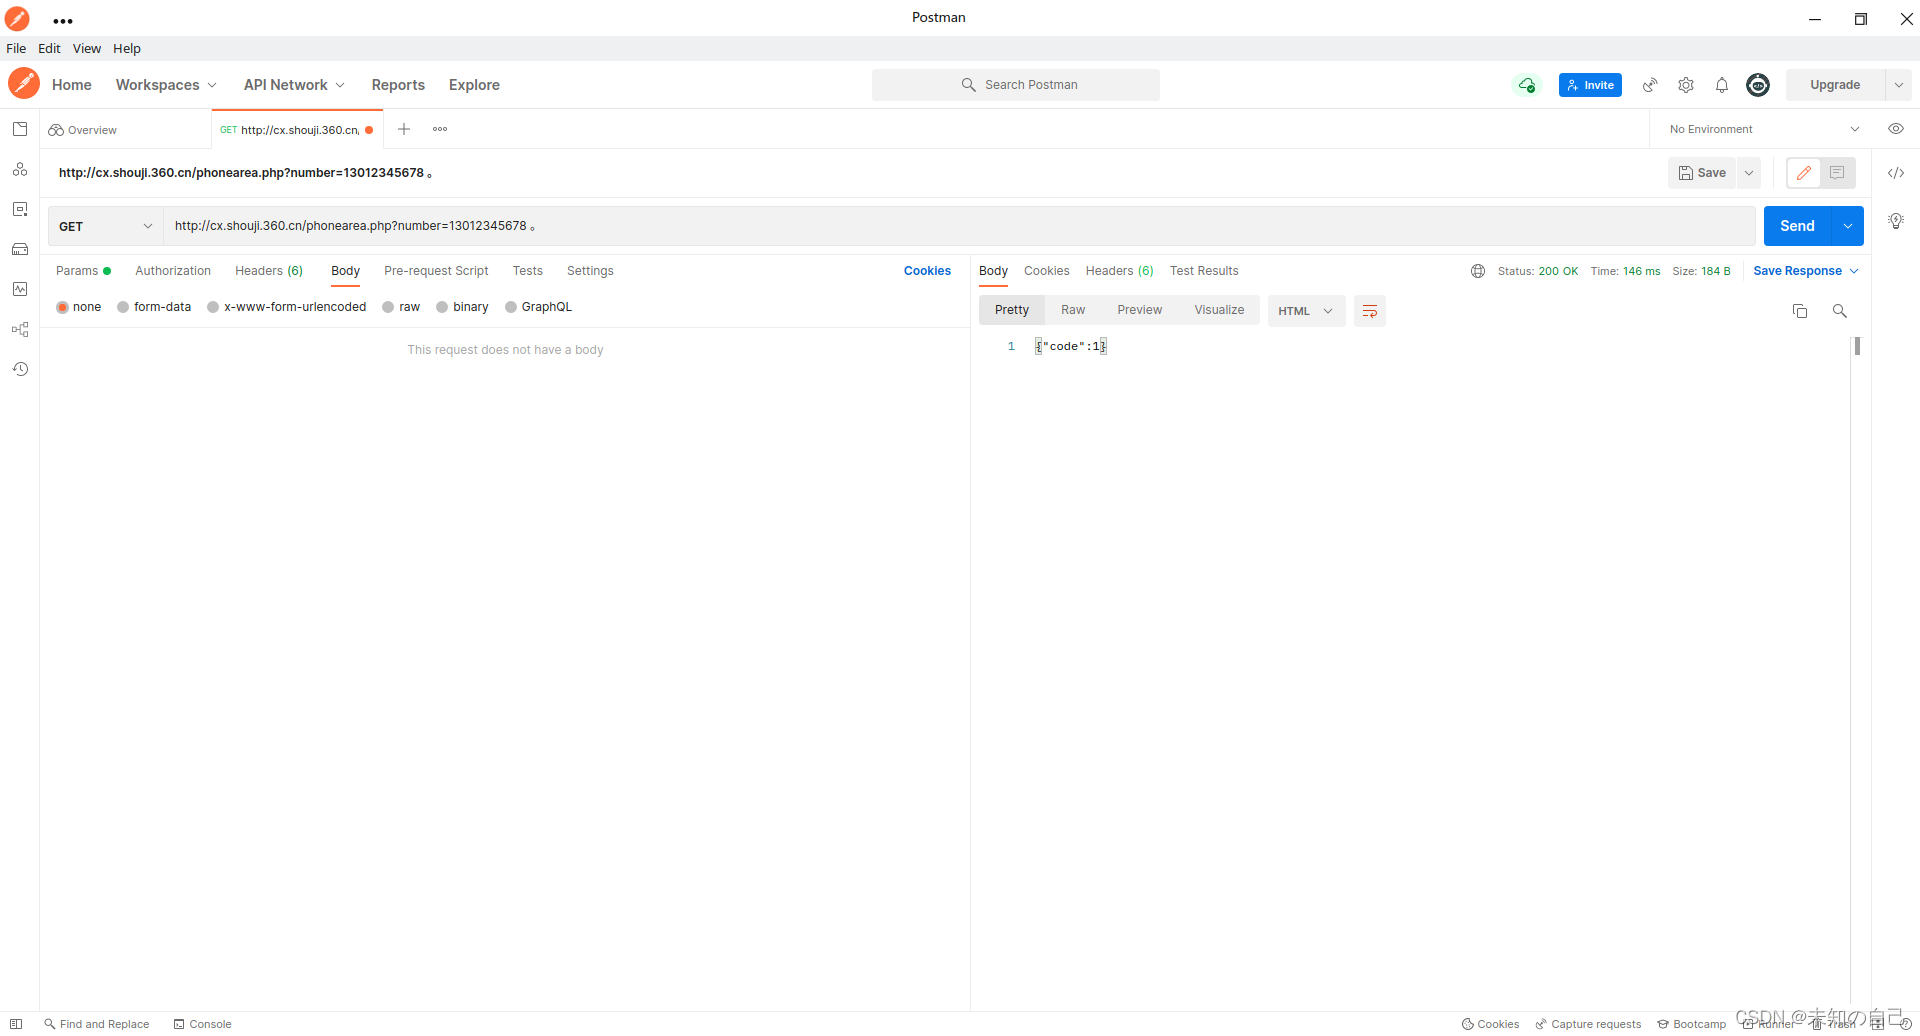The image size is (1920, 1036).
Task: Click the network globe icon near Status
Action: (1478, 271)
